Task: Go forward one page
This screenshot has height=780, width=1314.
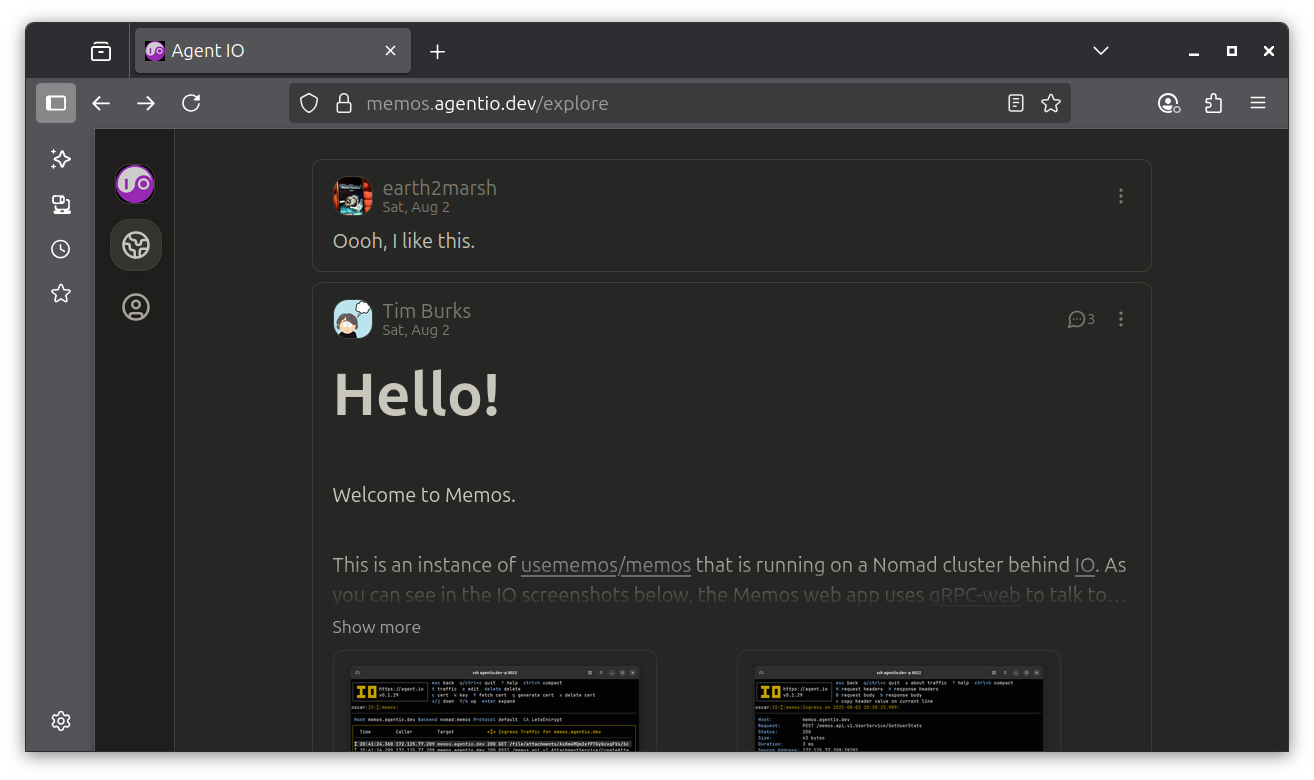Action: [146, 103]
